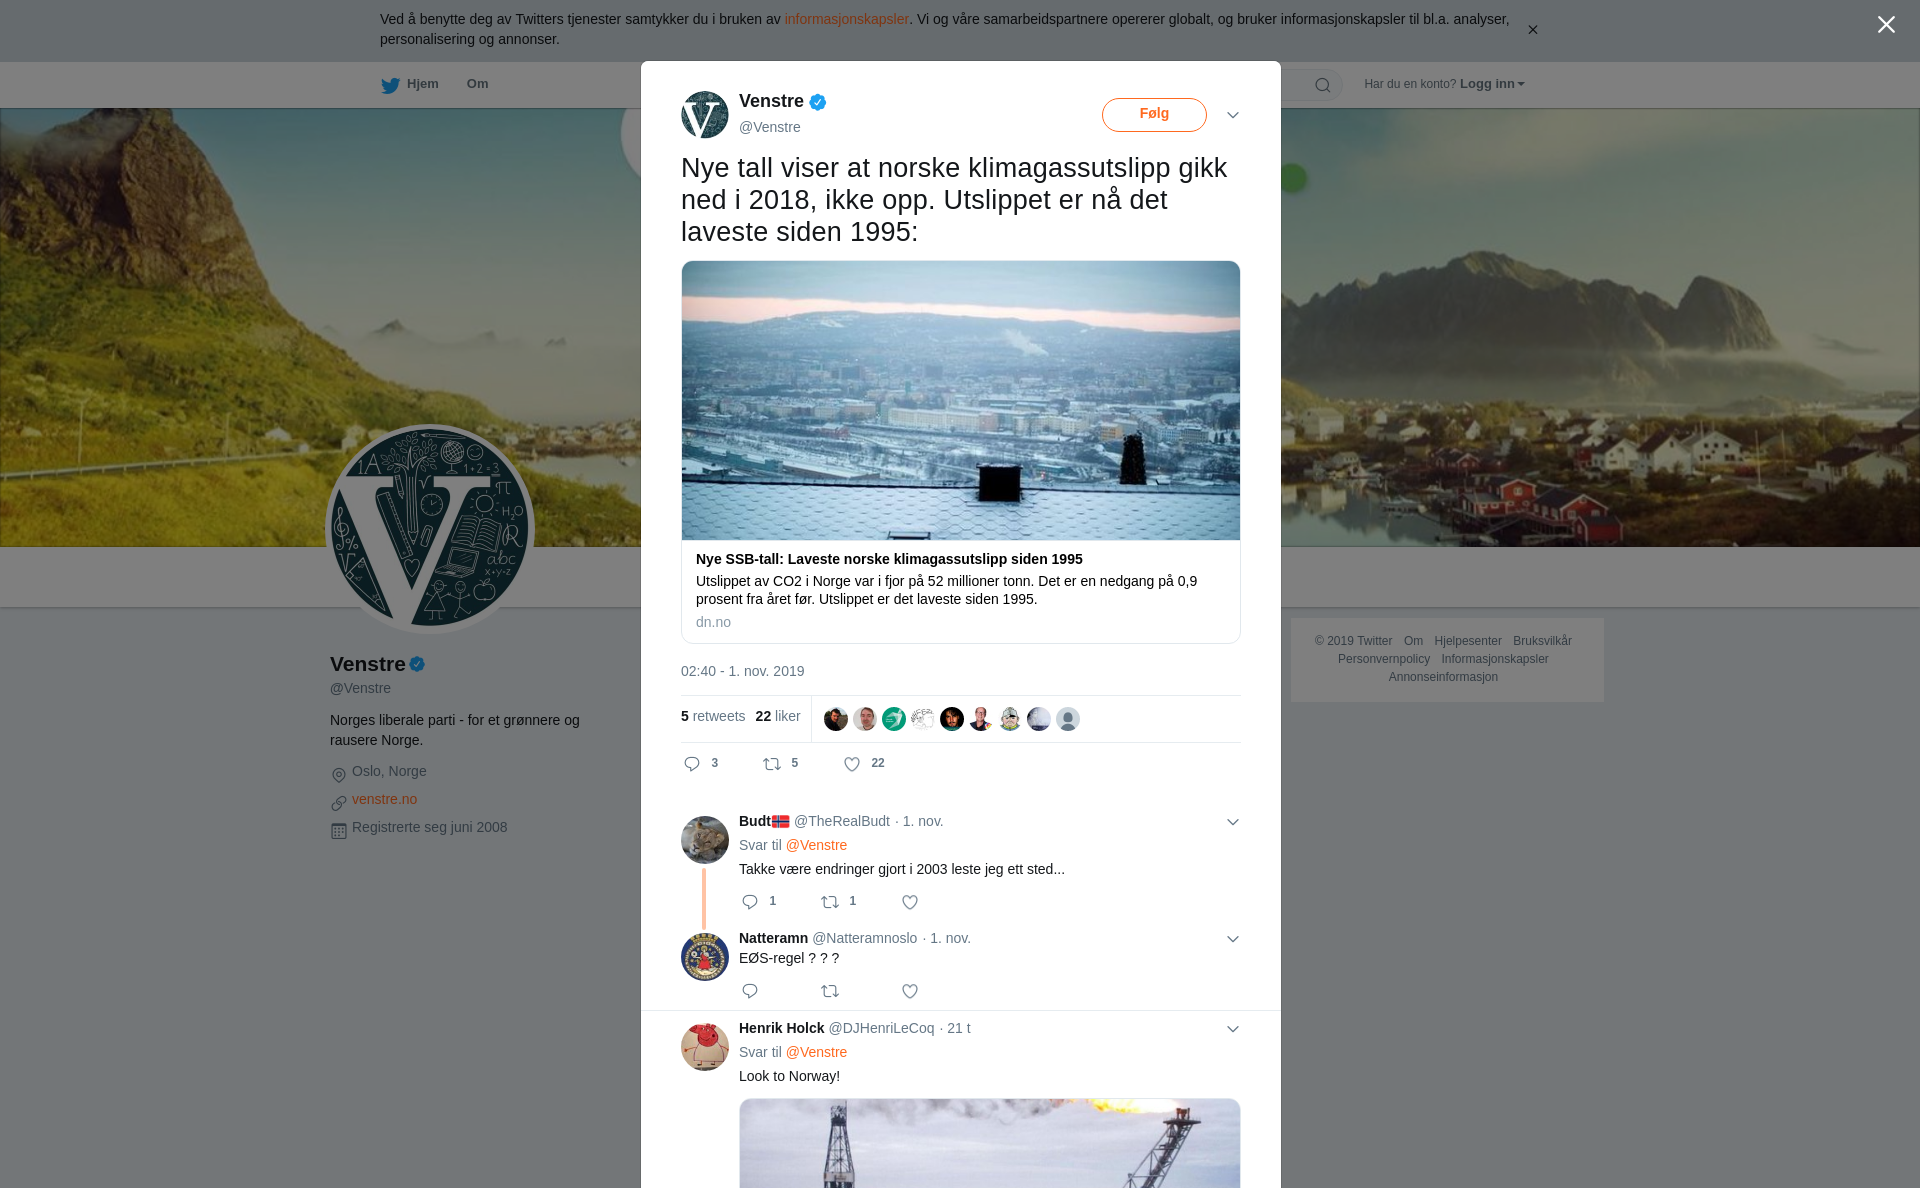This screenshot has height=1188, width=1920.
Task: Like the main Venstre tweet with the heart icon
Action: 852,764
